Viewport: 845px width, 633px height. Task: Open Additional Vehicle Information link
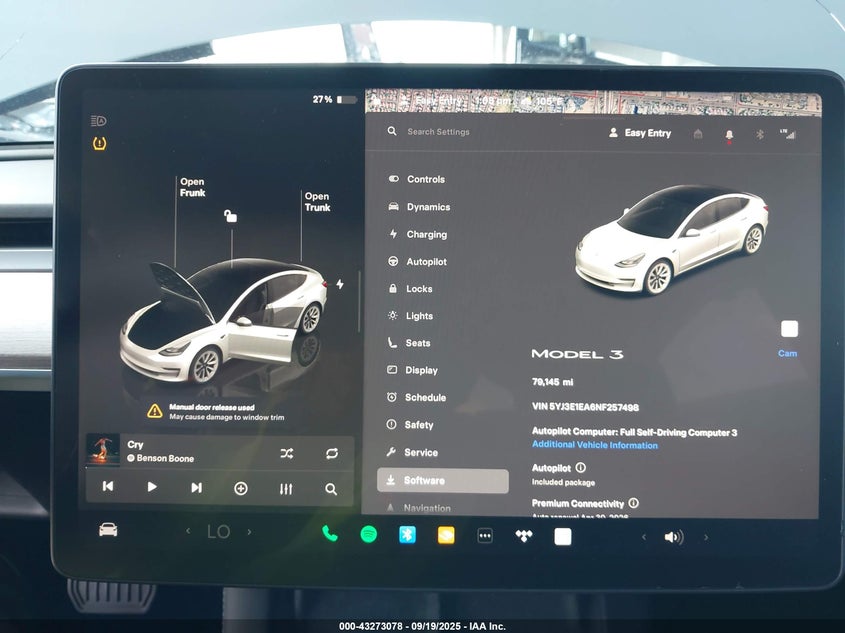click(594, 445)
